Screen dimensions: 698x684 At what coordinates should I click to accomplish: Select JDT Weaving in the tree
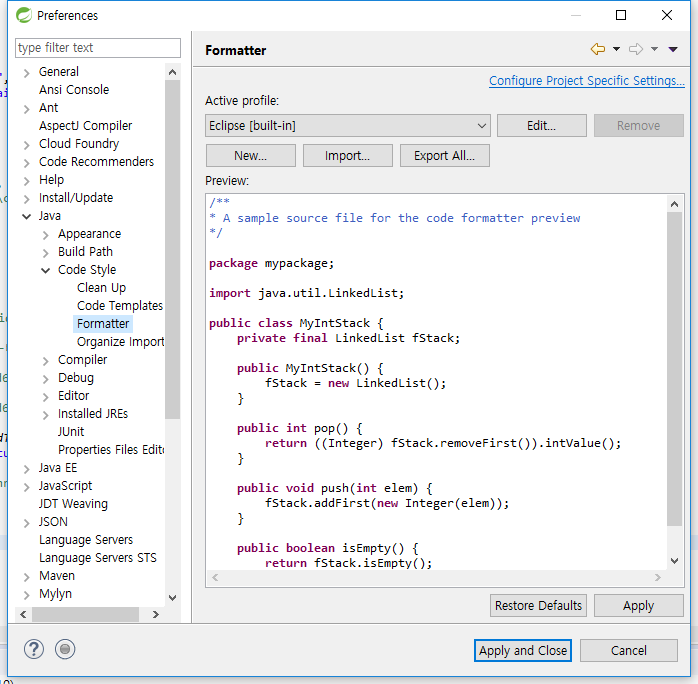point(73,504)
